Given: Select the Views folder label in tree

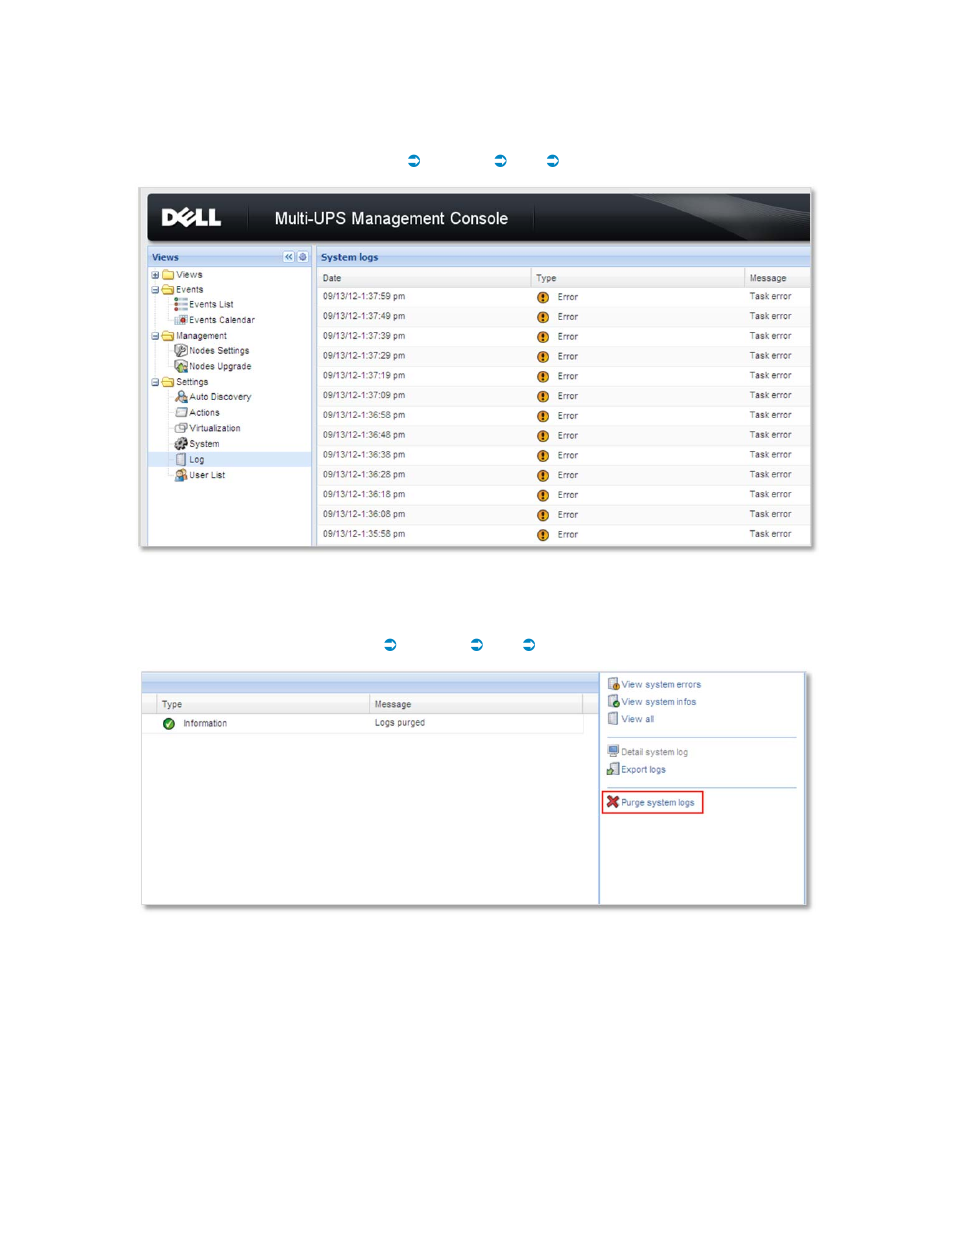Looking at the screenshot, I should coord(189,275).
